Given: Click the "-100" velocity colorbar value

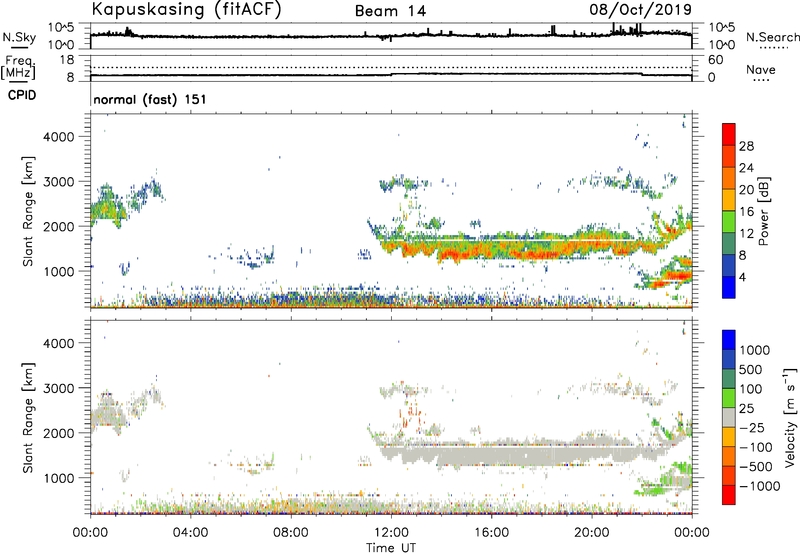Looking at the screenshot, I should coord(756,447).
